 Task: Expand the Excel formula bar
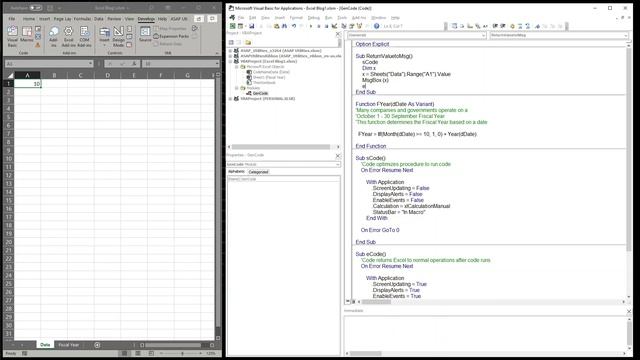point(217,64)
